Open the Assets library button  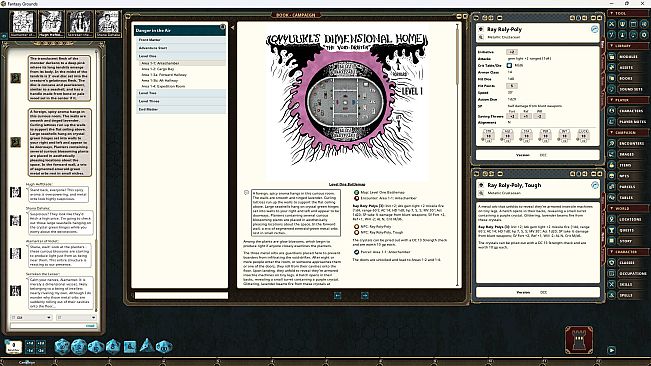(x=627, y=67)
